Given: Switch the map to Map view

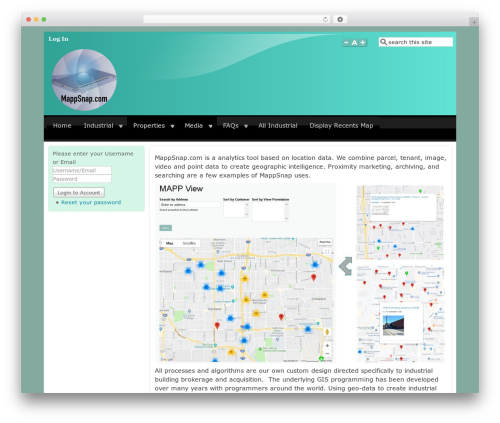Looking at the screenshot, I should (x=169, y=243).
